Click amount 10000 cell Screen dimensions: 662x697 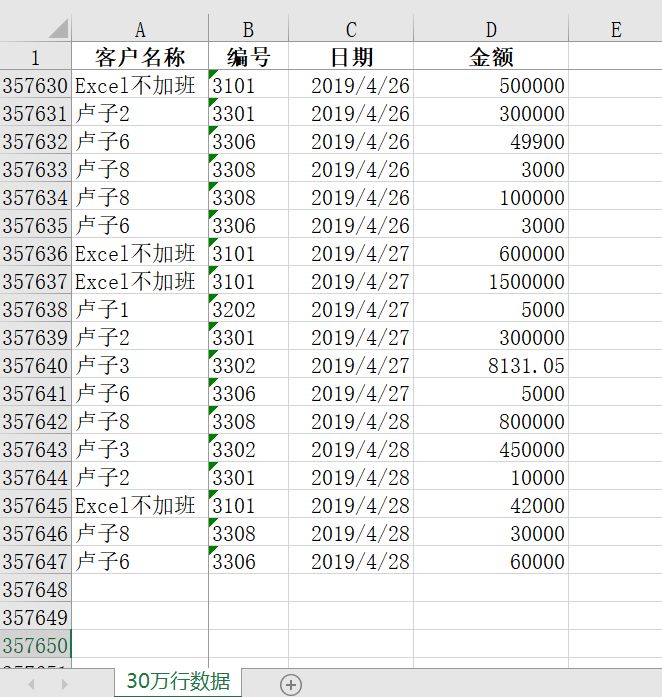(x=491, y=477)
